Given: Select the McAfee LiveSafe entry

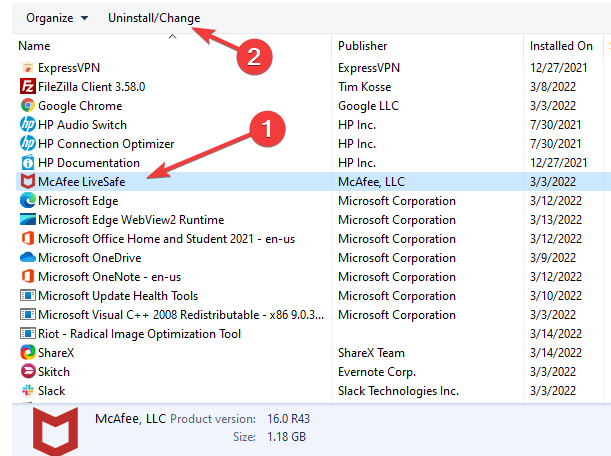Looking at the screenshot, I should pyautogui.click(x=81, y=182).
